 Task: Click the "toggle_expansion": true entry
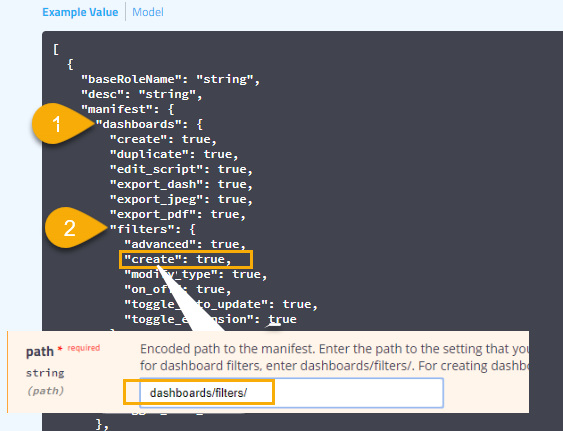pyautogui.click(x=210, y=319)
